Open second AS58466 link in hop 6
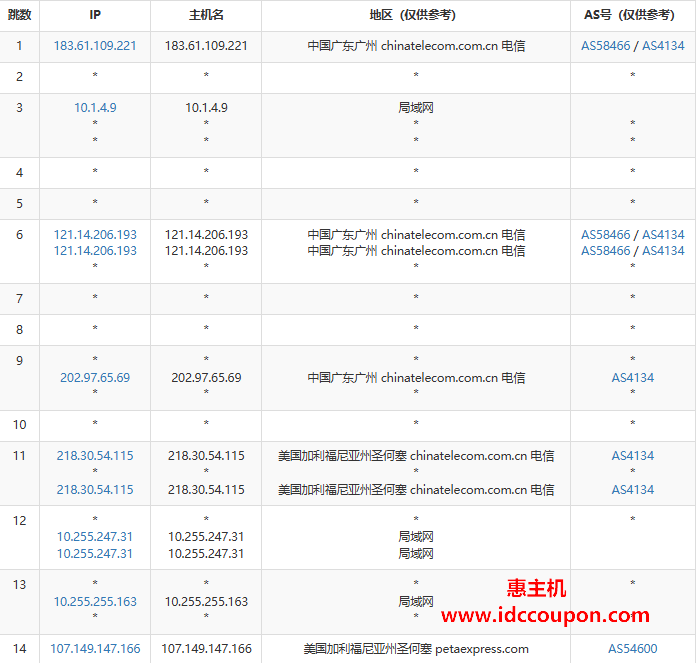 [605, 251]
